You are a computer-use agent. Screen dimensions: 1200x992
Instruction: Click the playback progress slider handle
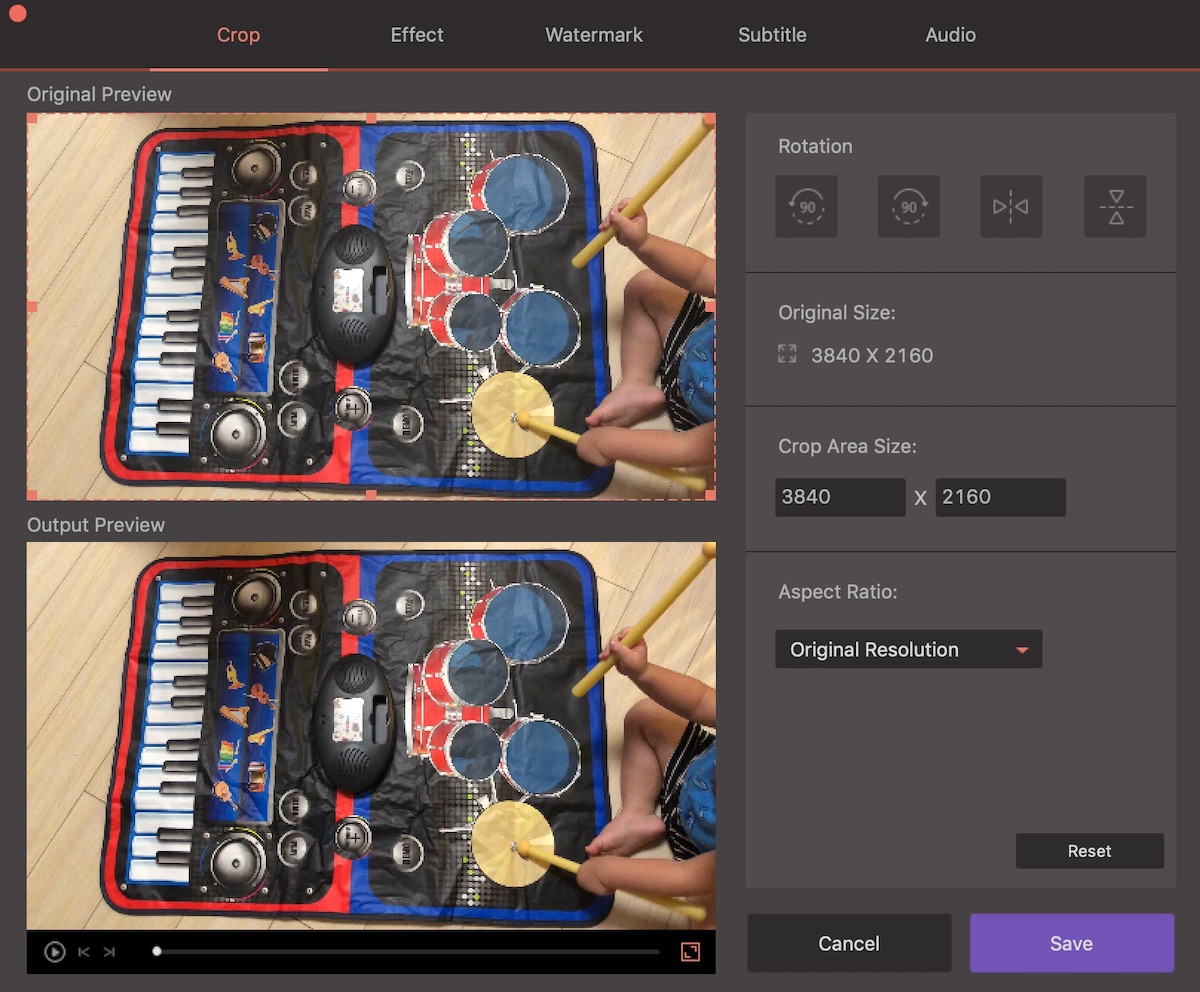click(157, 952)
